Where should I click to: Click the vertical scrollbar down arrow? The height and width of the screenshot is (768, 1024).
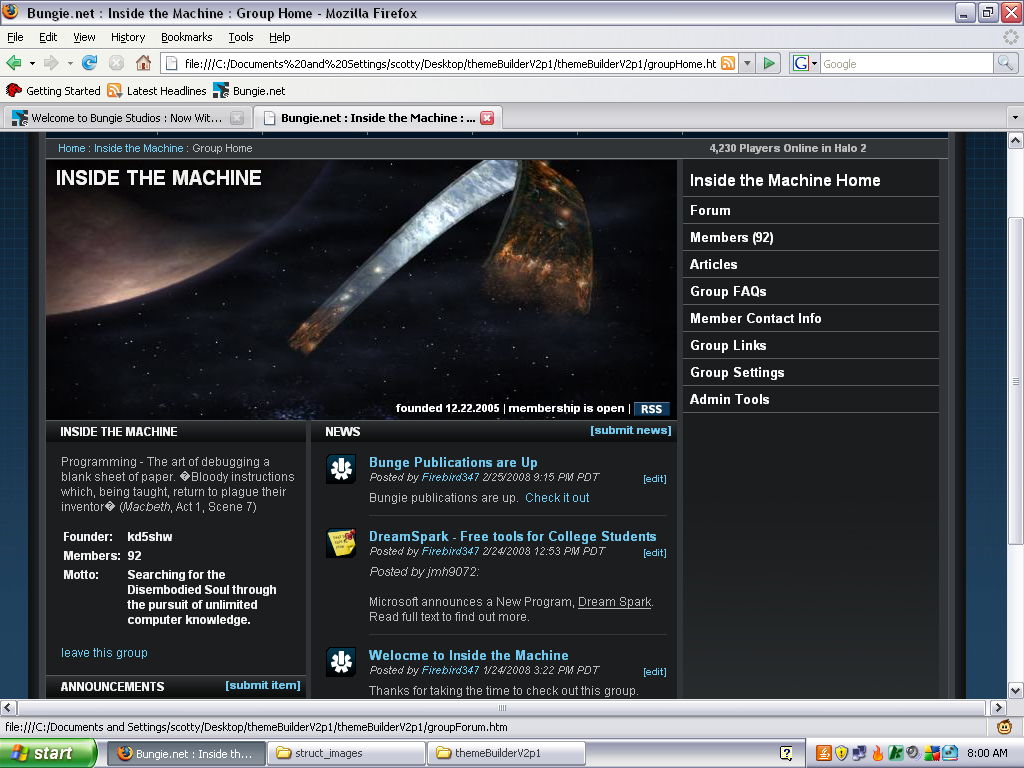(1015, 690)
